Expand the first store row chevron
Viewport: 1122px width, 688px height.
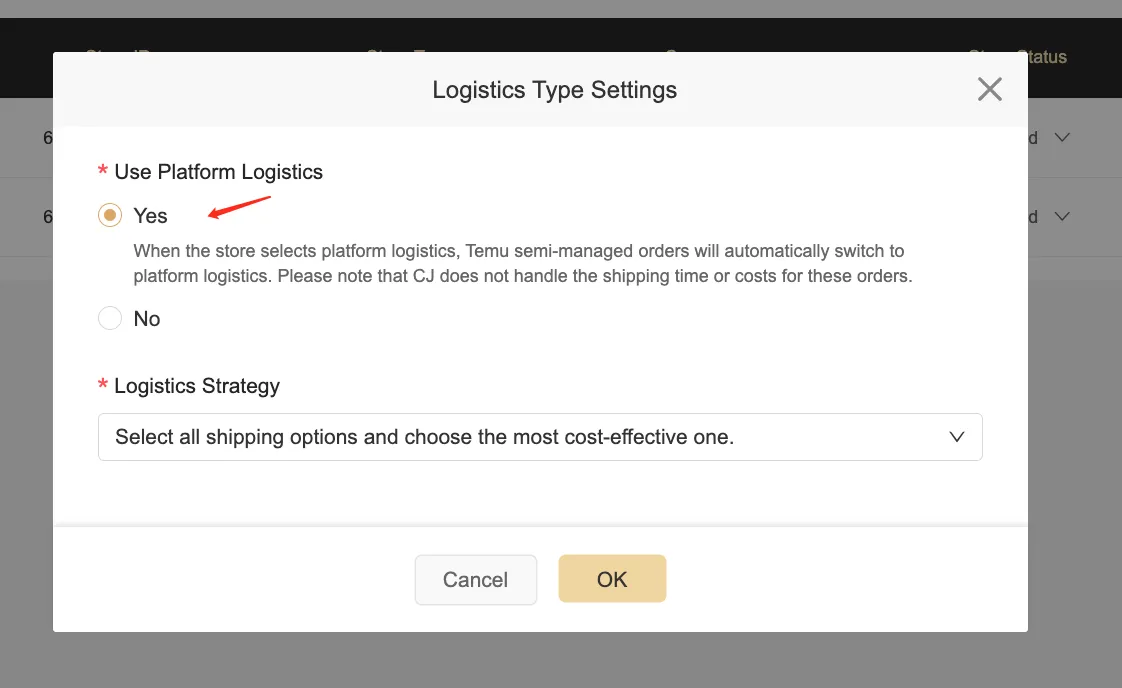coord(1062,137)
